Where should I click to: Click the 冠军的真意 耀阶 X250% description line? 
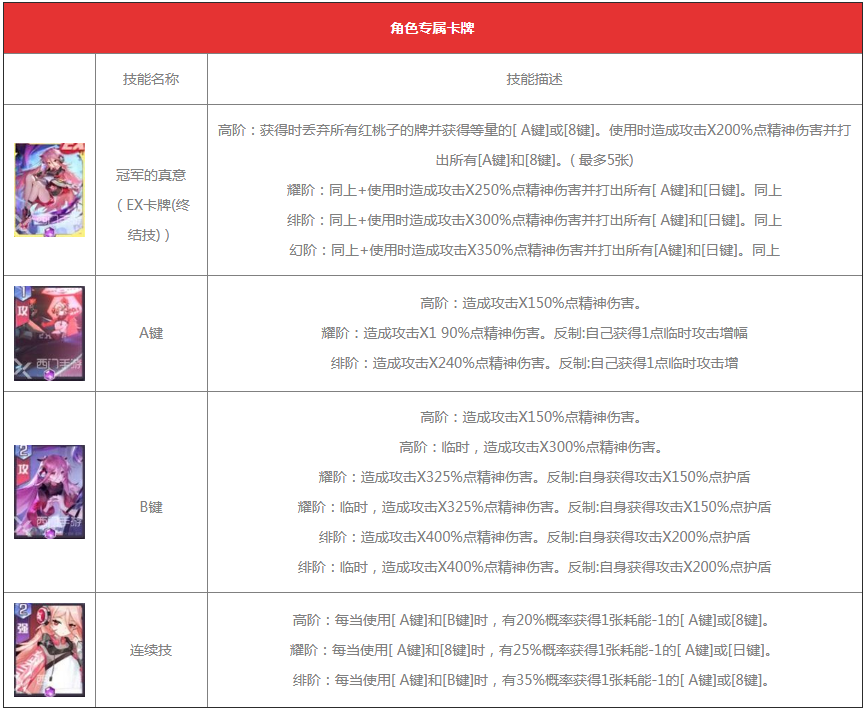[534, 190]
